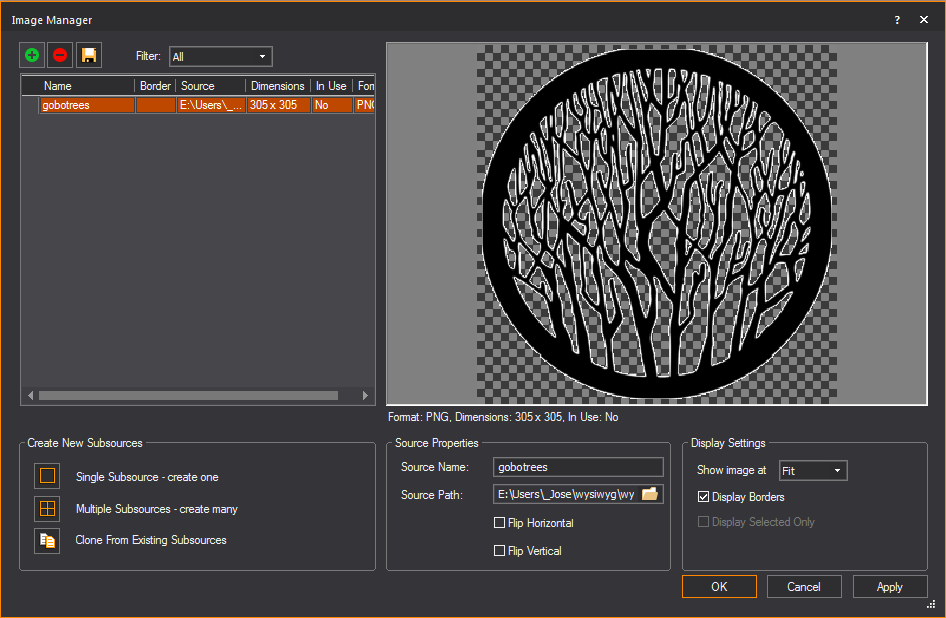Enable Flip Vertical
This screenshot has height=618, width=946.
(499, 550)
